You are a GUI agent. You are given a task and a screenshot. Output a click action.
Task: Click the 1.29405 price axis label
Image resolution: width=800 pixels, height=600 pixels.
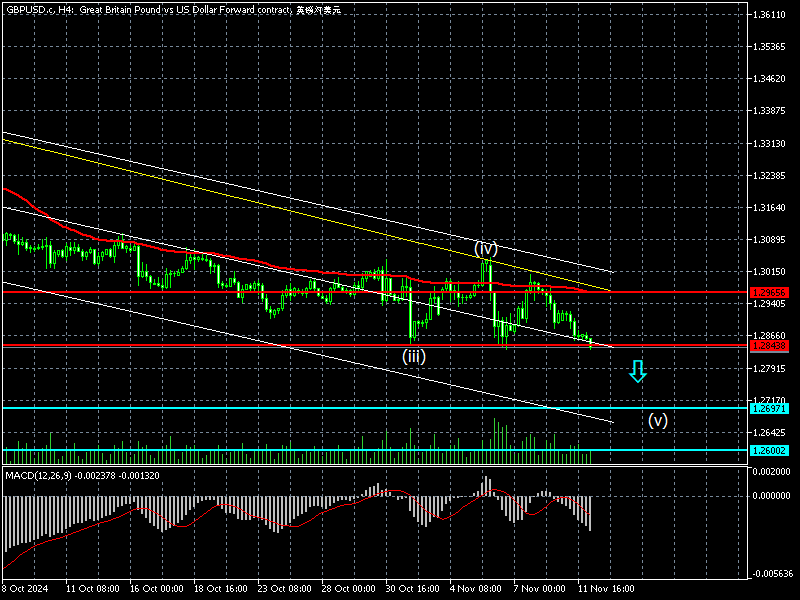pyautogui.click(x=769, y=304)
